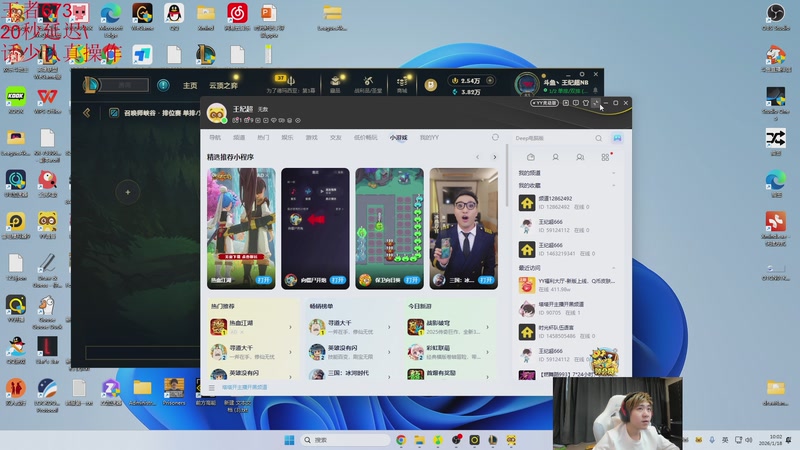The image size is (800, 450).
Task: Click the search magnifier icon in YY
Action: click(x=598, y=138)
